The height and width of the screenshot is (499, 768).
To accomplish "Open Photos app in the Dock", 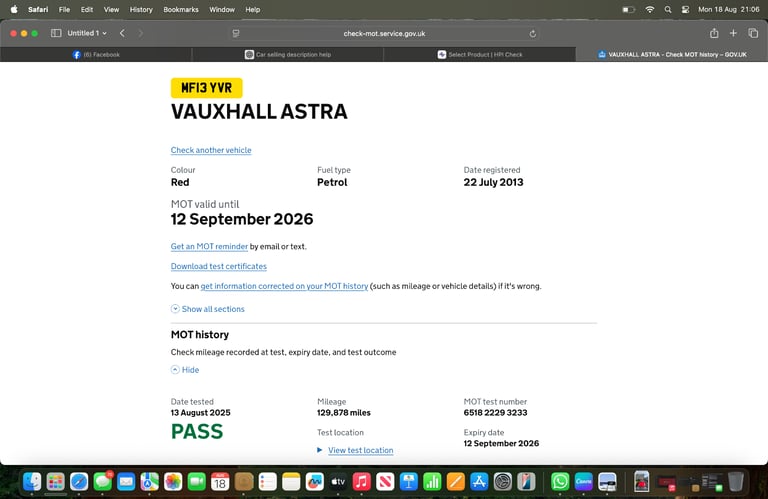I will tap(173, 482).
